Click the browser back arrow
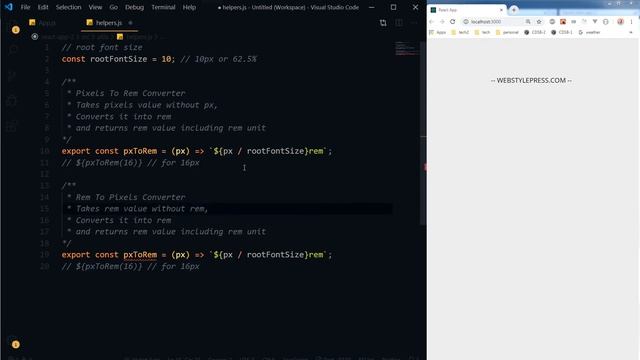The height and width of the screenshot is (360, 640). [432, 22]
